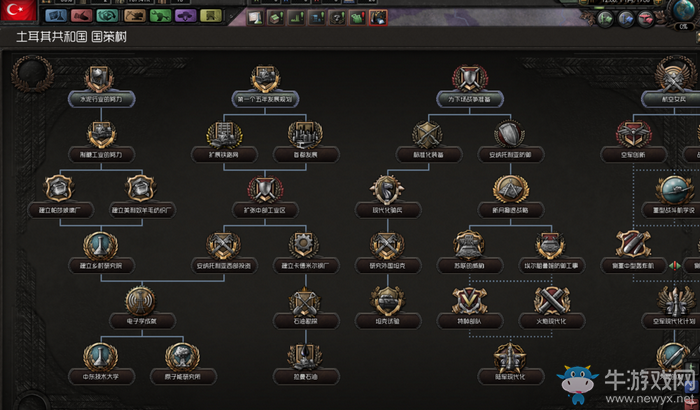
Task: Select the 原子能研究所 mushroom cloud focus icon
Action: pos(183,356)
